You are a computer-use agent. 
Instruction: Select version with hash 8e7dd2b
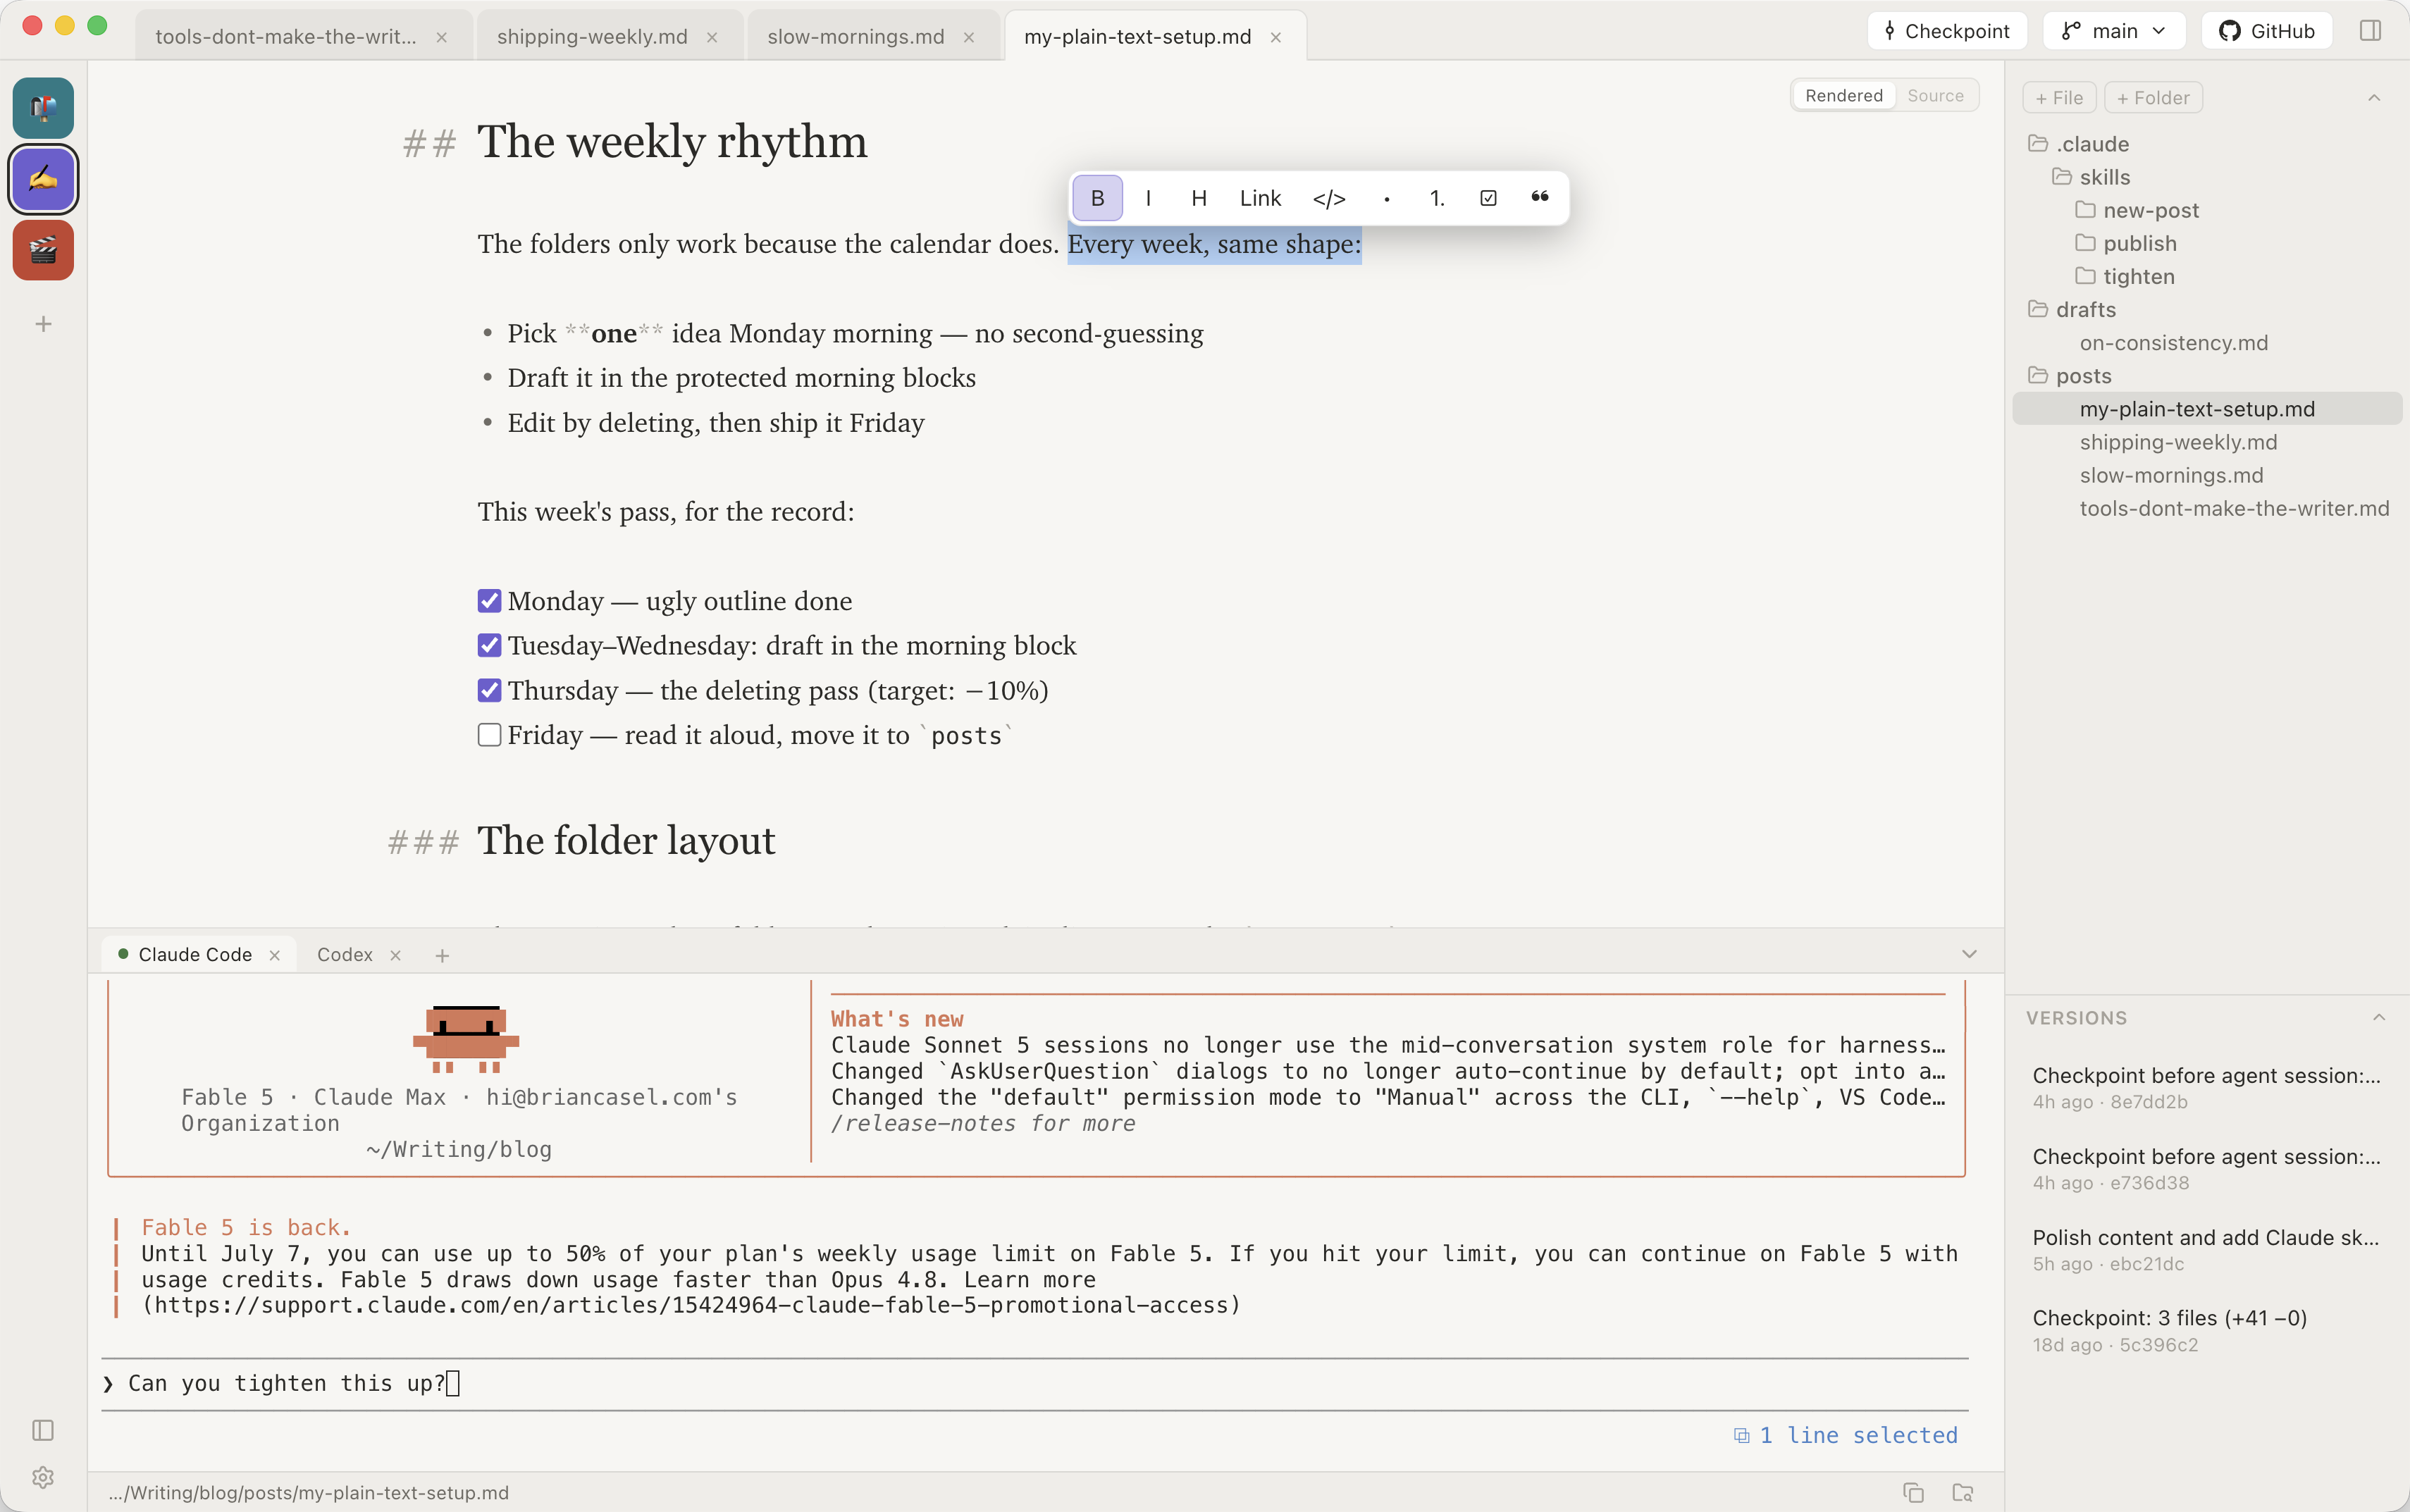2207,1088
